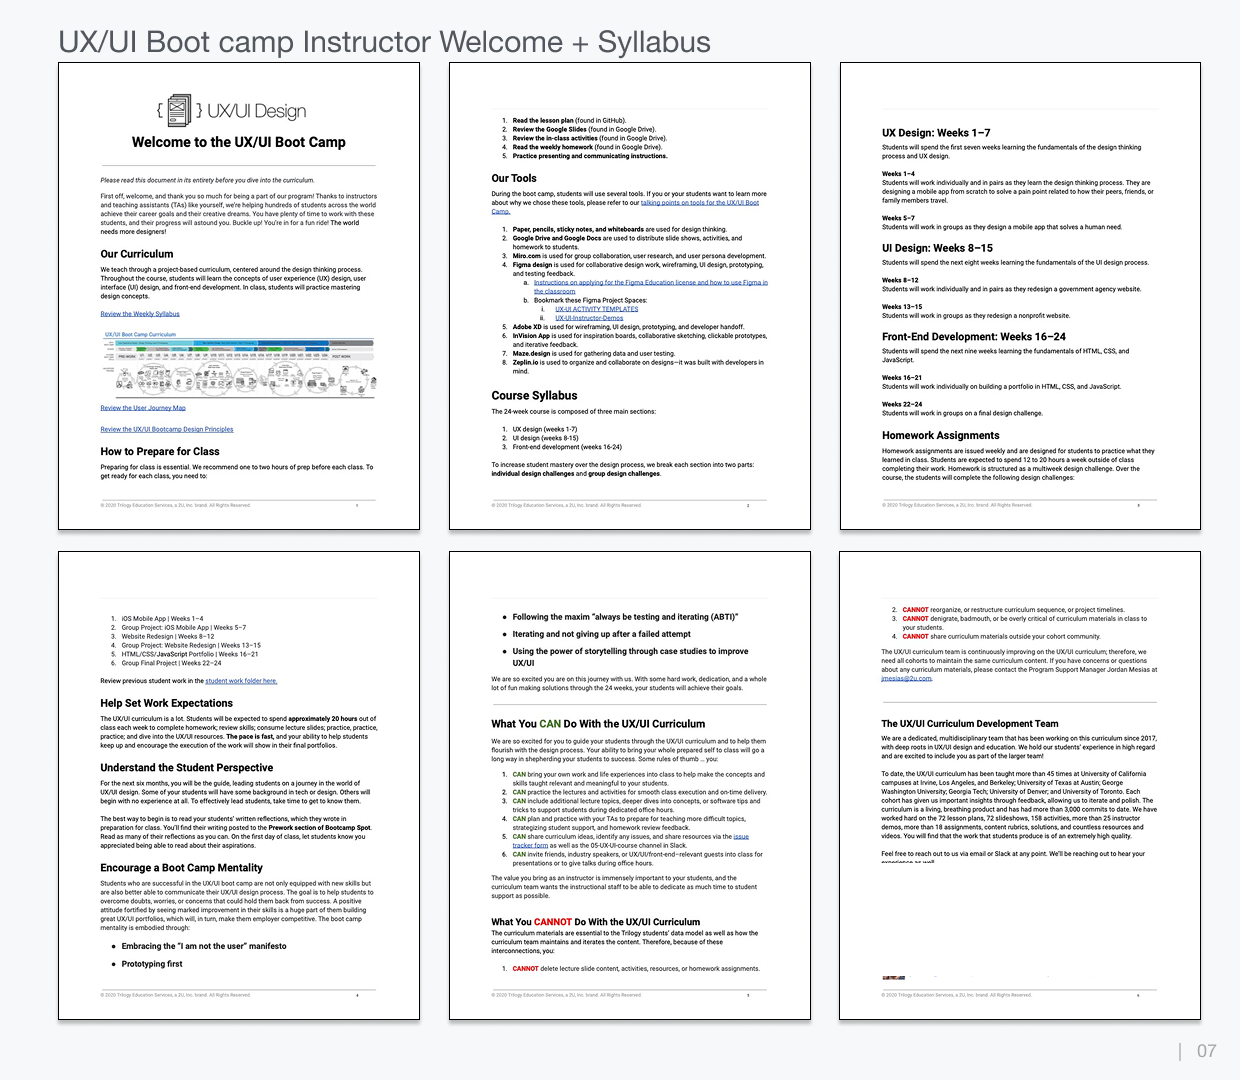Screen dimensions: 1240x1080
Task: Click the Encourage a Boot Camp Mentality heading
Action: tap(181, 868)
